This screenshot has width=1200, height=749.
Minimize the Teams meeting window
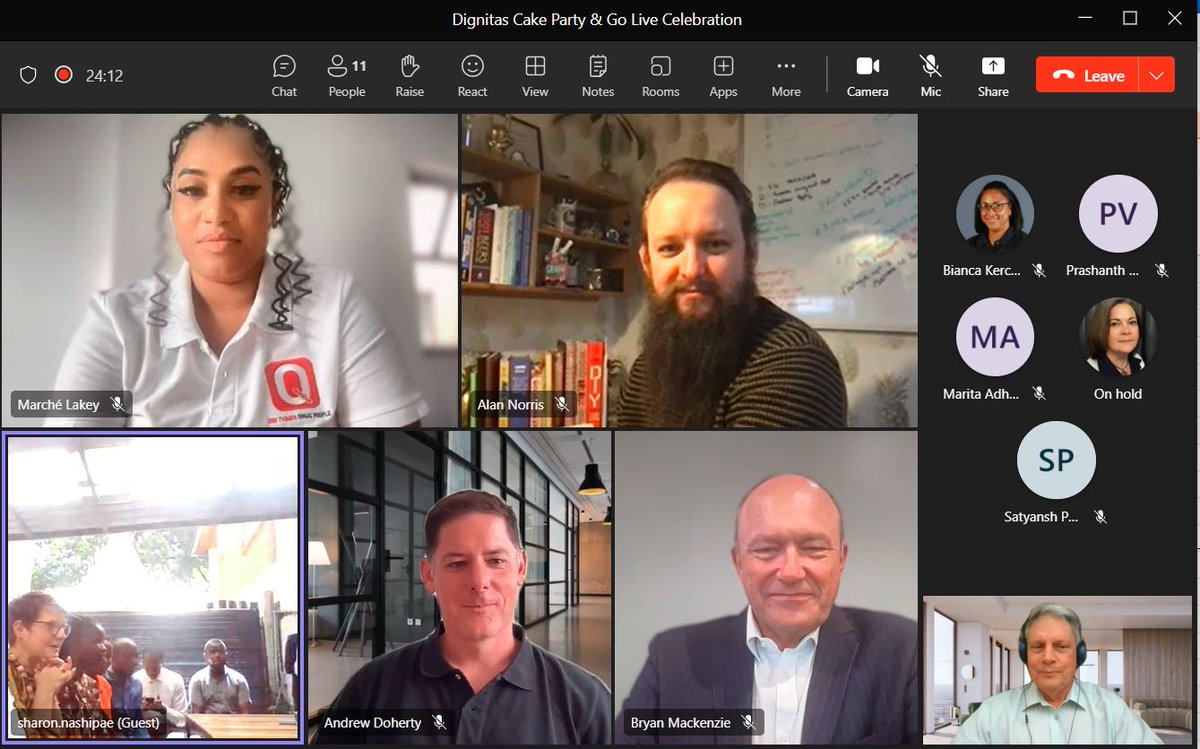(x=1084, y=18)
